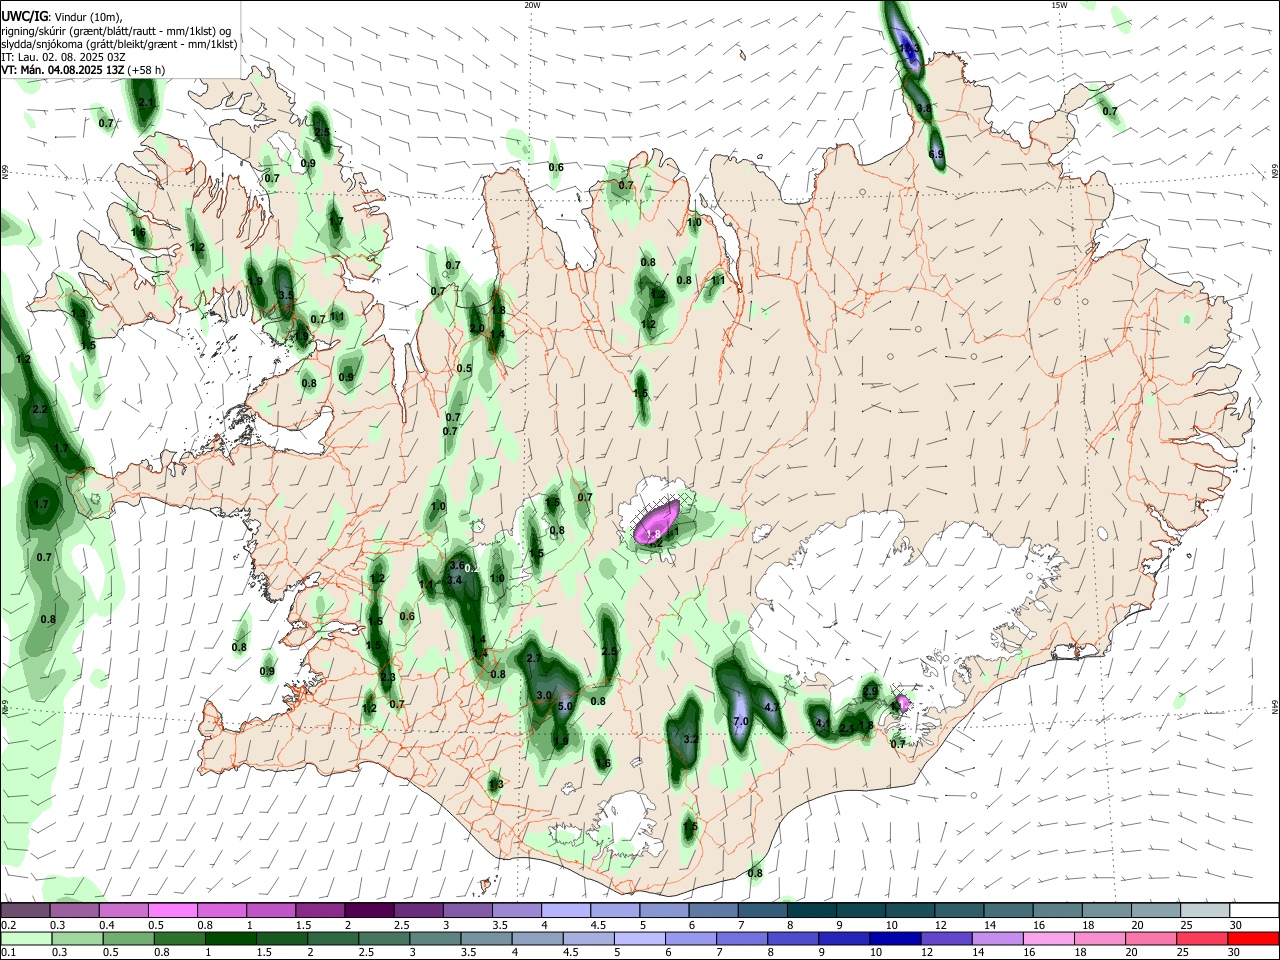
Task: Click the 'slydda/snjókoma' legend description line
Action: coord(119,44)
